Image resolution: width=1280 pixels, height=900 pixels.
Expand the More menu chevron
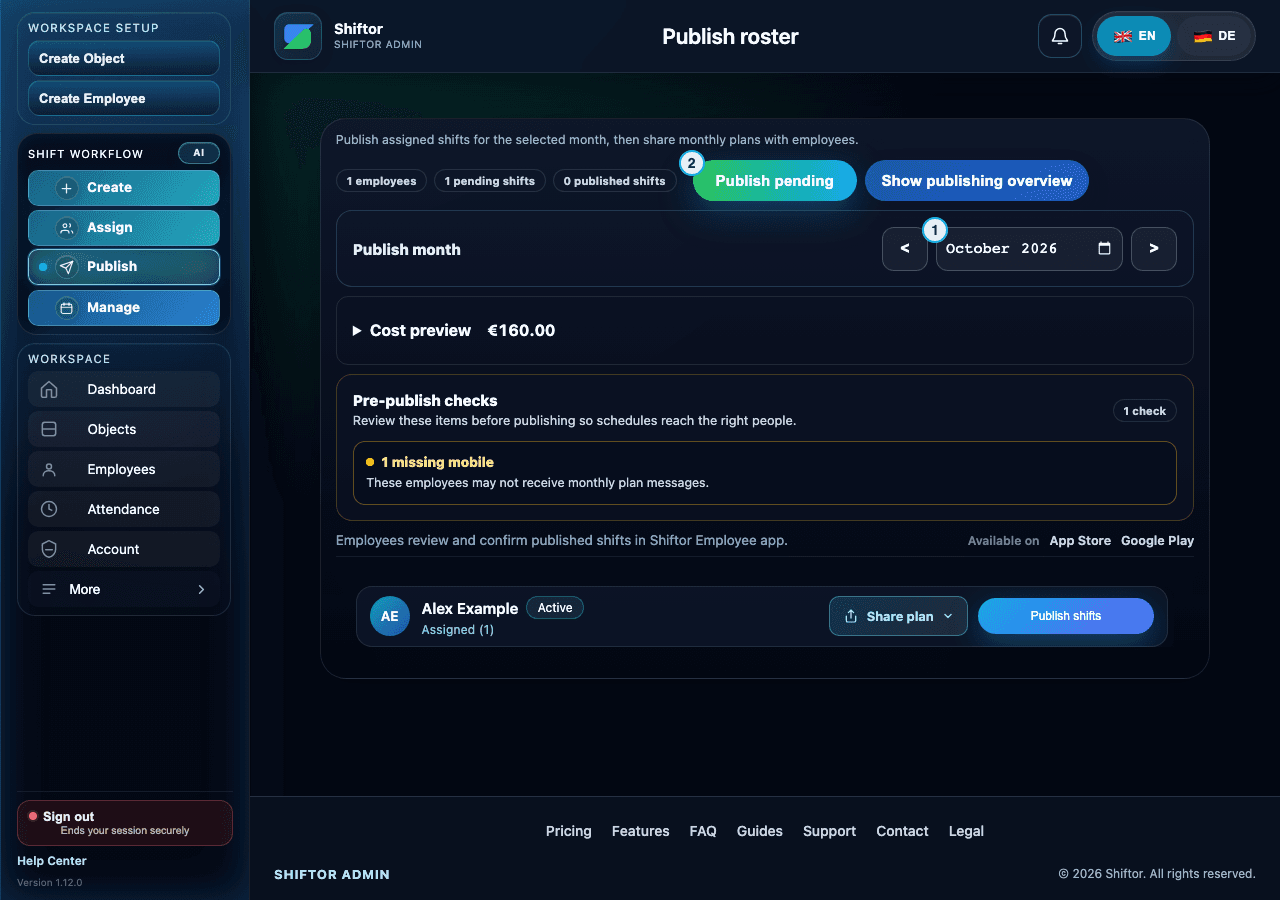pyautogui.click(x=201, y=589)
